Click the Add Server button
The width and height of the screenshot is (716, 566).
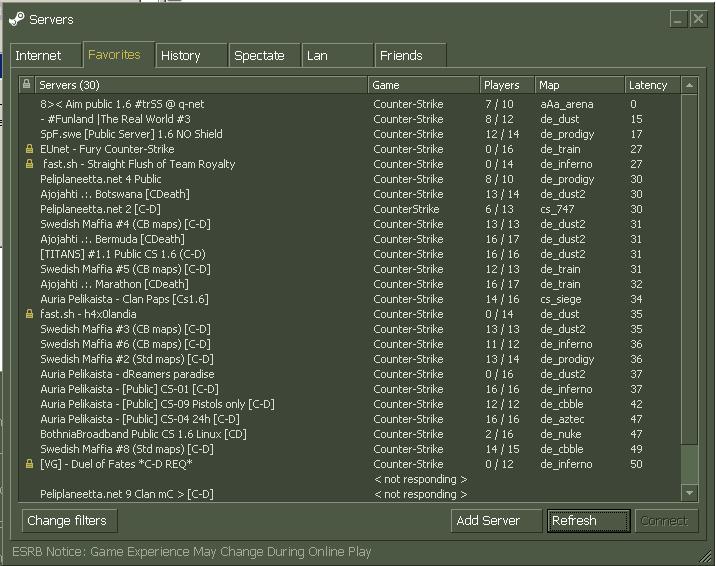pyautogui.click(x=496, y=521)
